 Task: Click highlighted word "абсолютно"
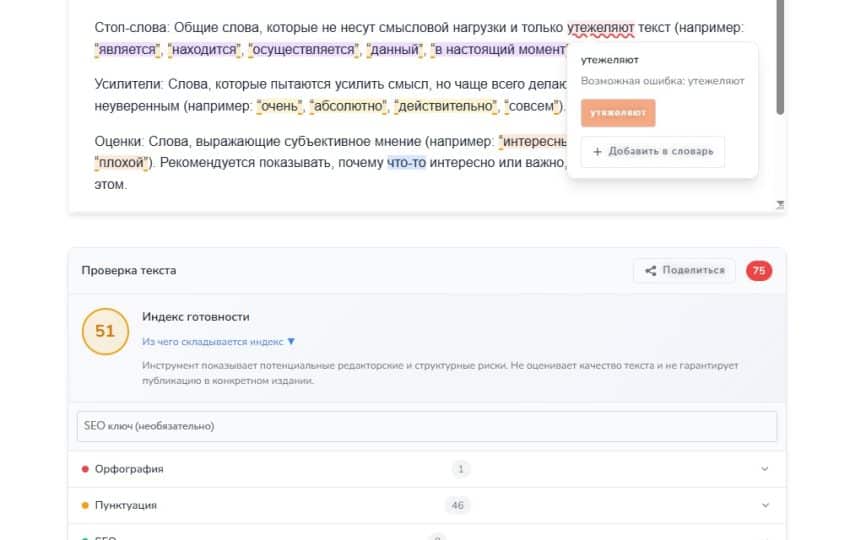pyautogui.click(x=350, y=106)
